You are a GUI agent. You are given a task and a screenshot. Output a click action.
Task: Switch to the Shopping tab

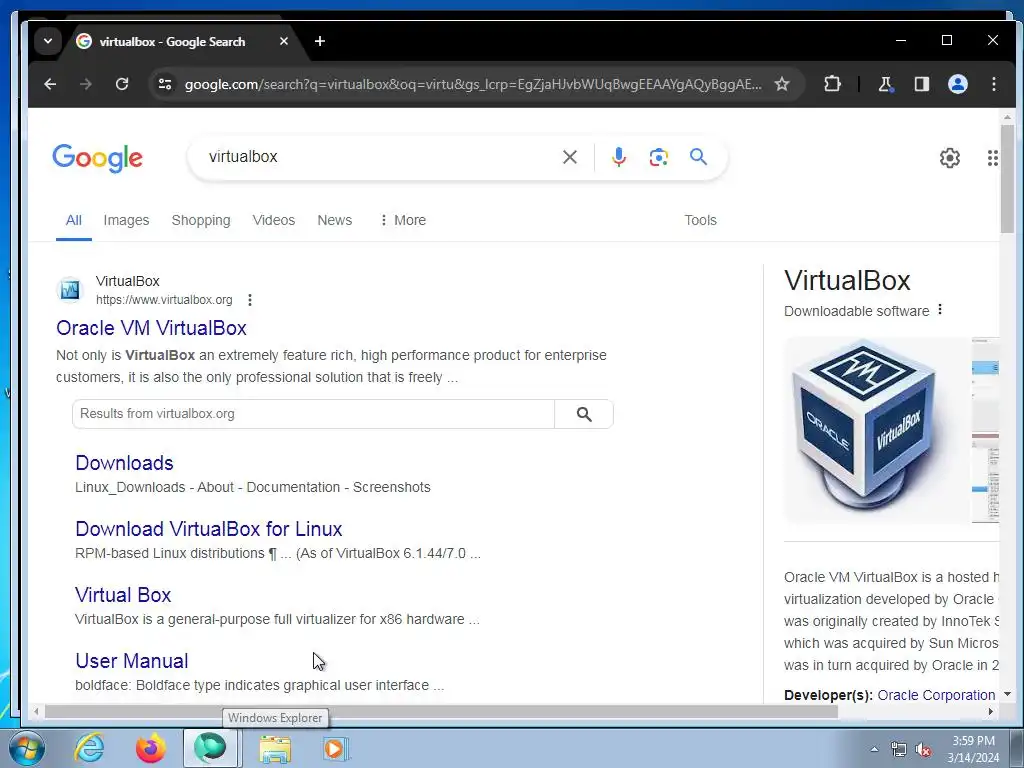pos(201,220)
